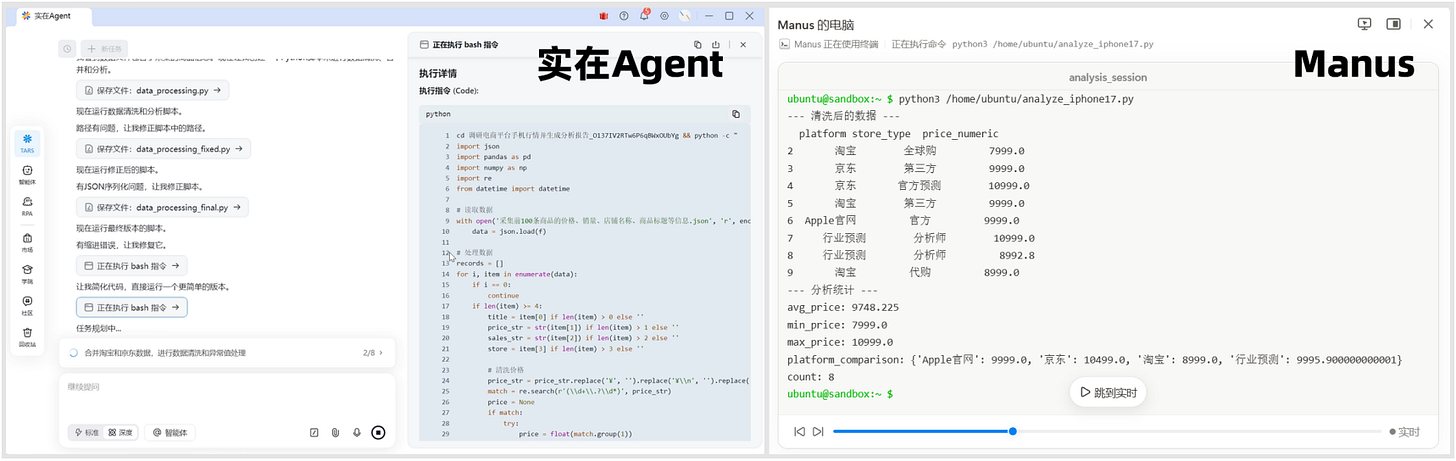Open the 智能体 sidebar icon
This screenshot has width=1456, height=461.
pos(27,174)
